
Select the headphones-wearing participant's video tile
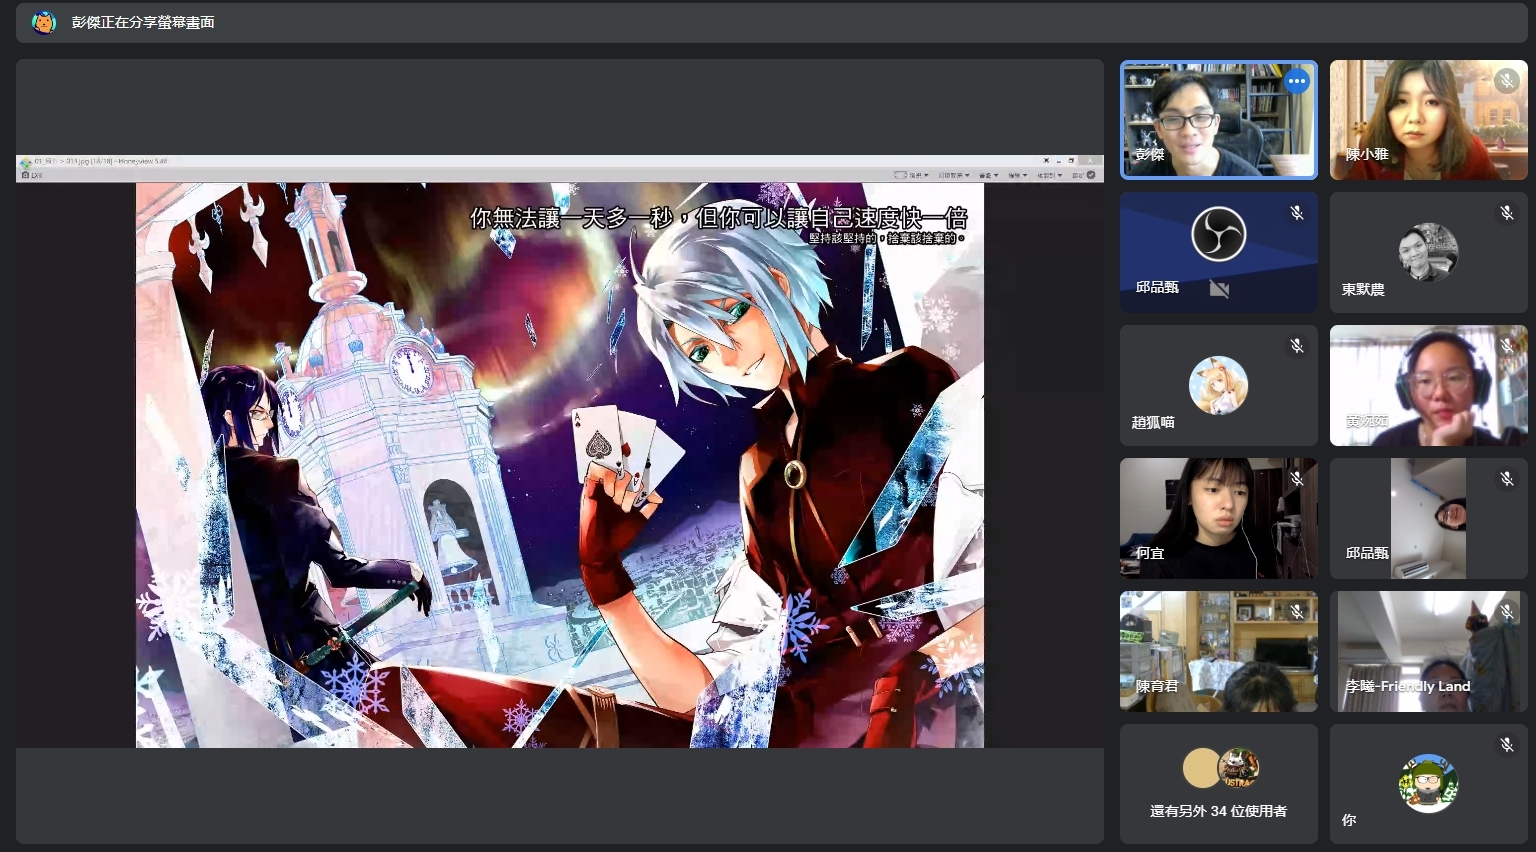coord(1429,385)
